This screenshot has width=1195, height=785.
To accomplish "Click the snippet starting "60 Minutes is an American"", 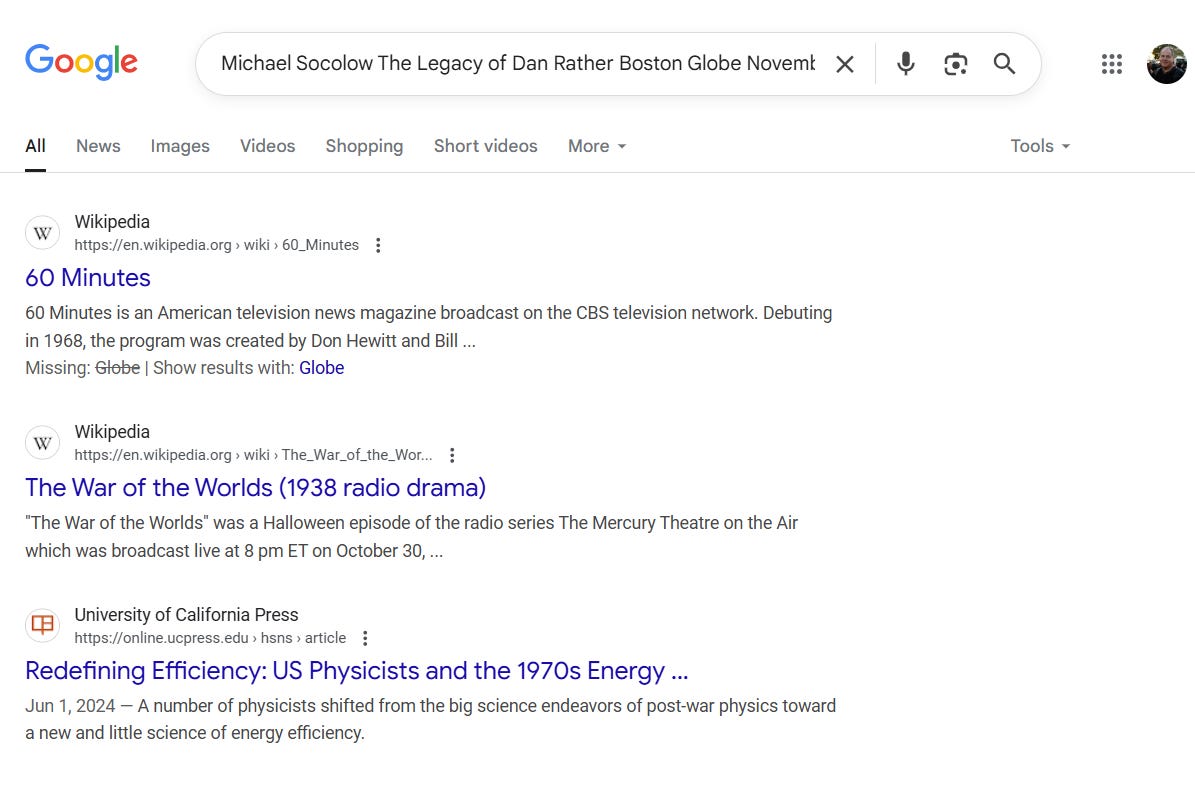I will pos(428,327).
